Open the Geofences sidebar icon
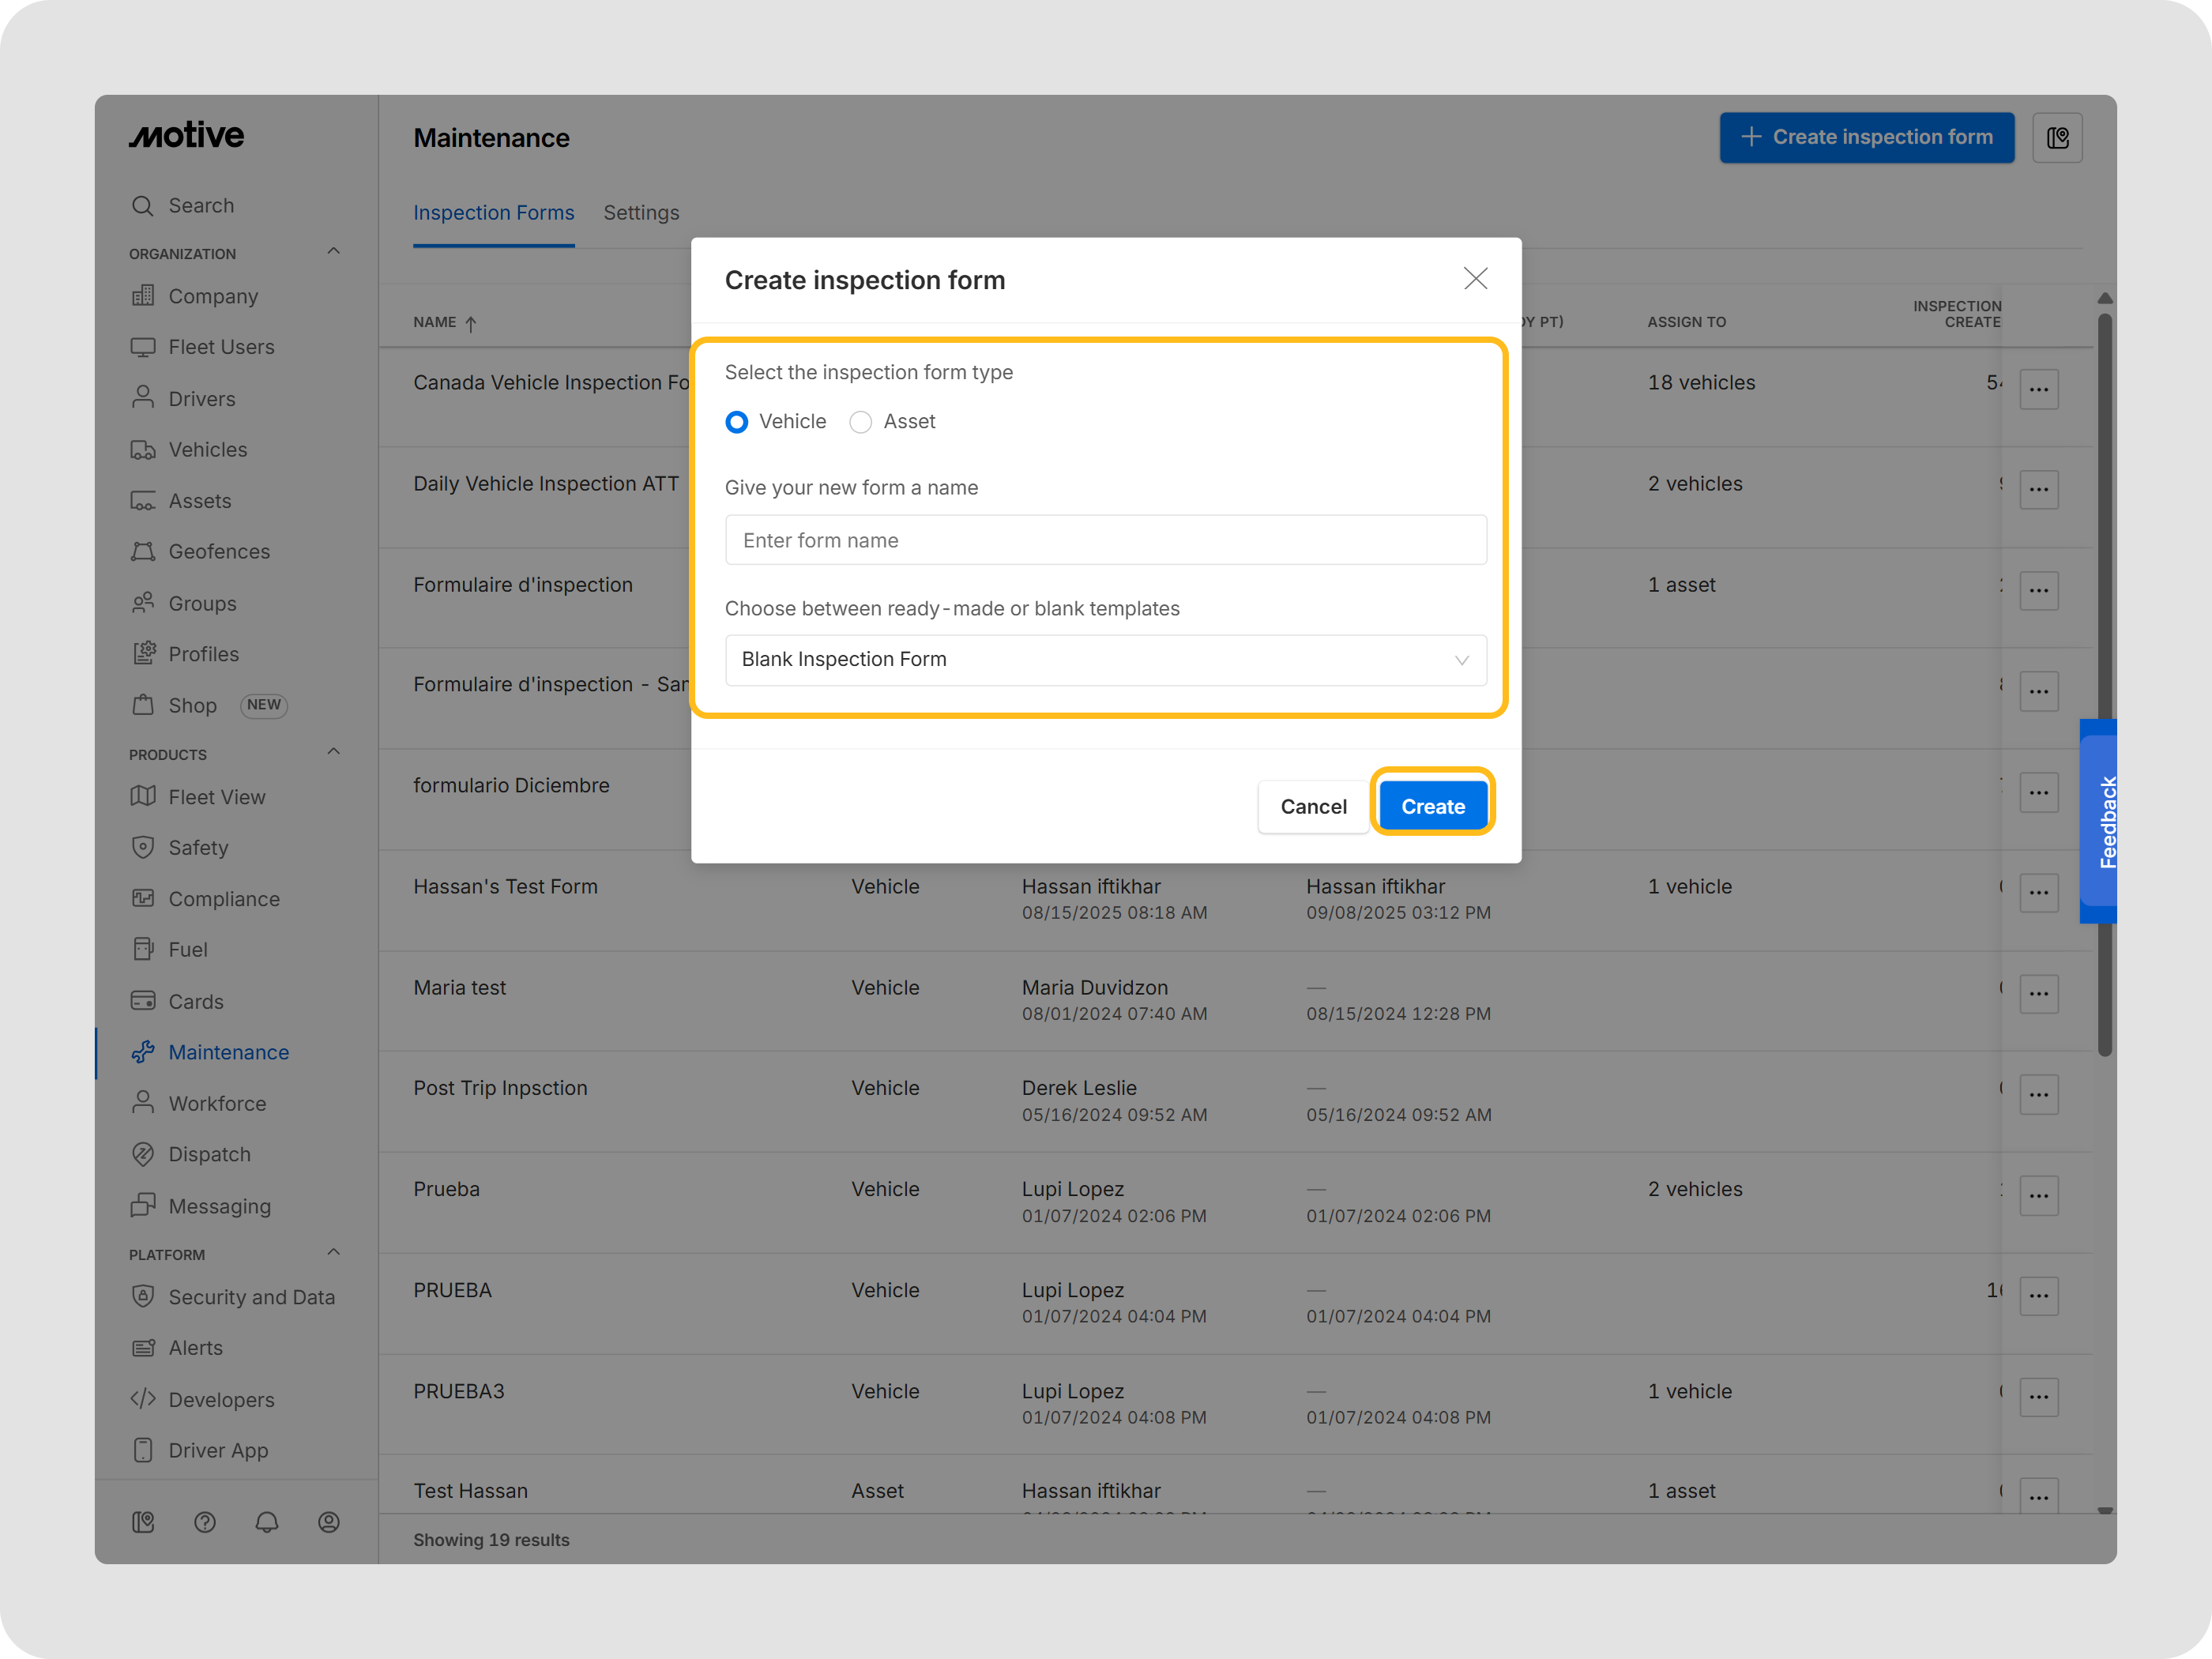Image resolution: width=2212 pixels, height=1659 pixels. (143, 552)
